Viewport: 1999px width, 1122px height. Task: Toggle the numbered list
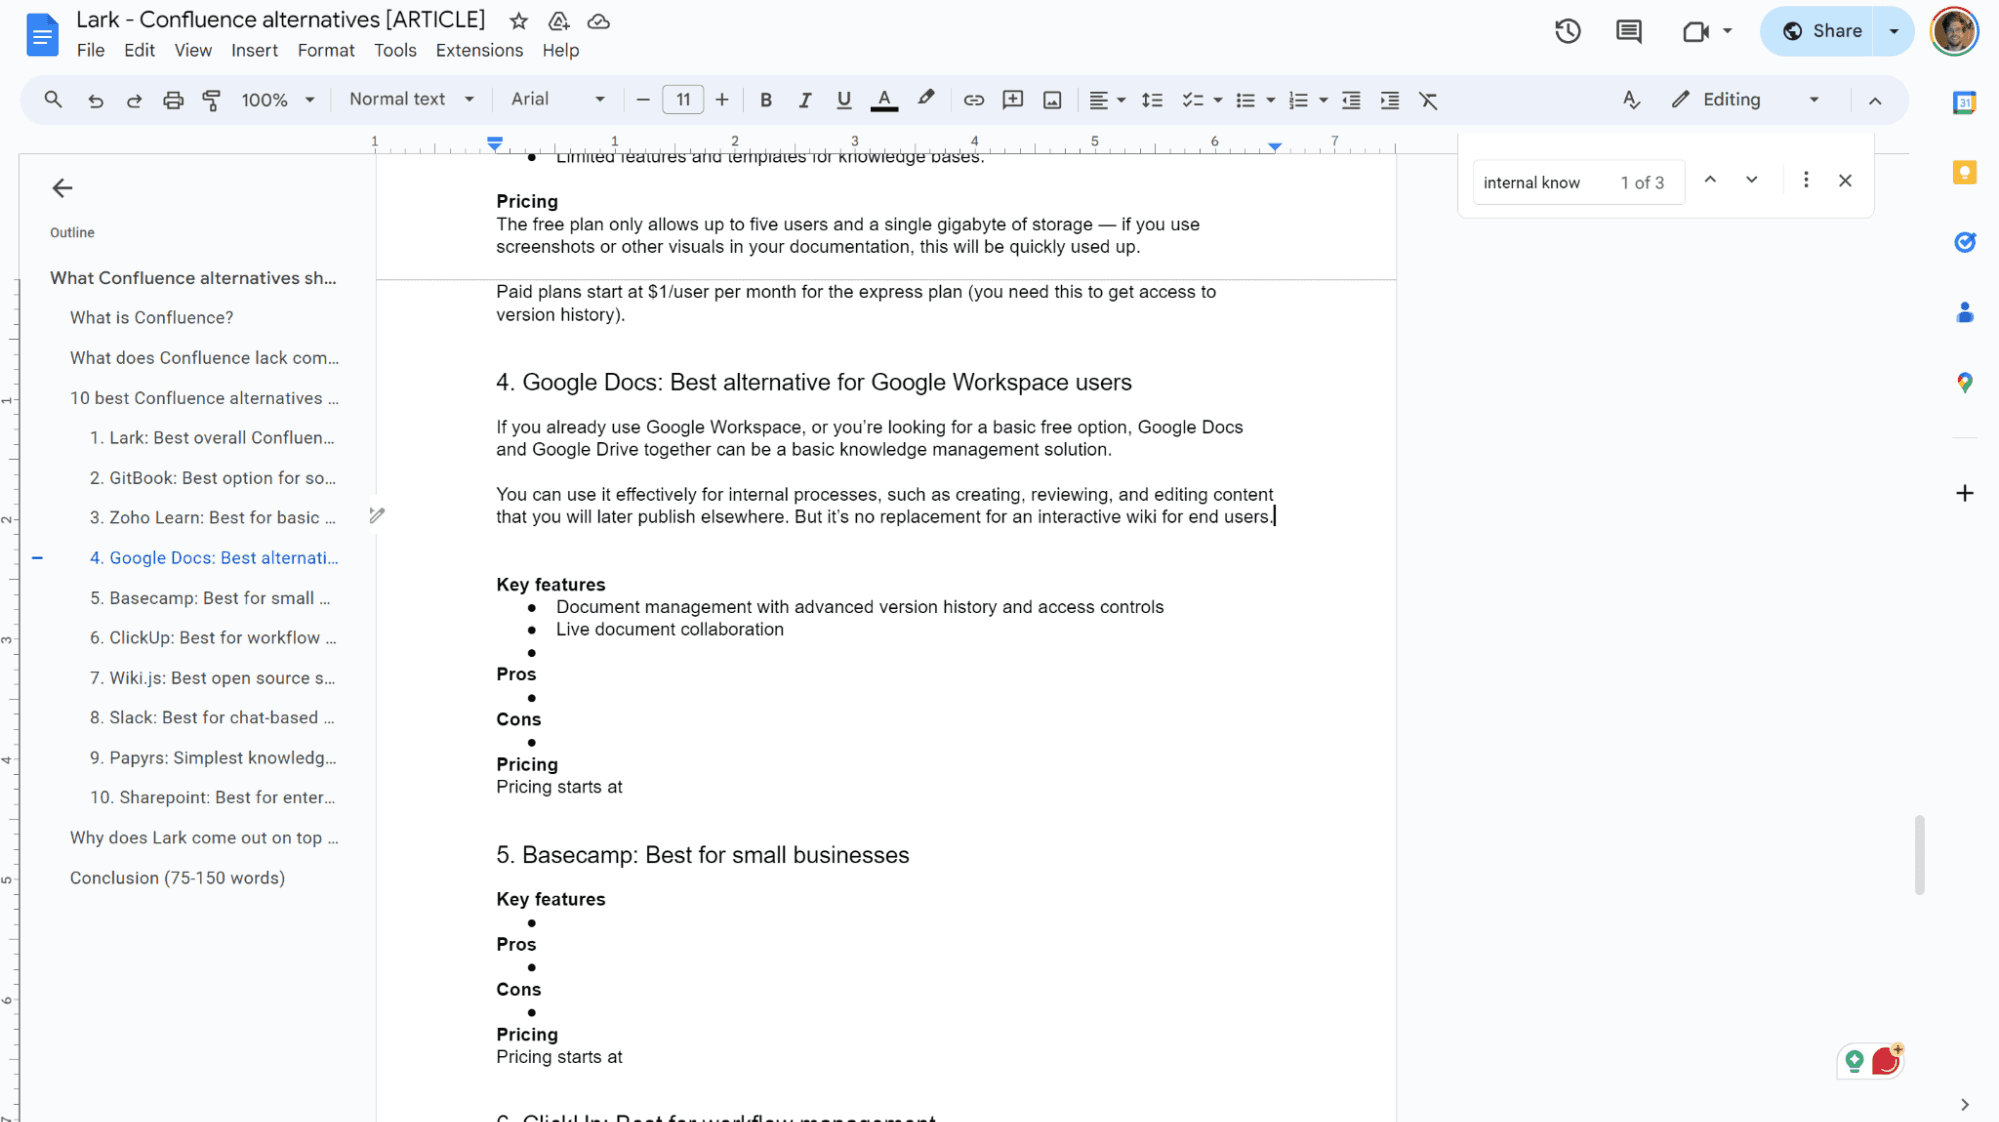pyautogui.click(x=1298, y=100)
